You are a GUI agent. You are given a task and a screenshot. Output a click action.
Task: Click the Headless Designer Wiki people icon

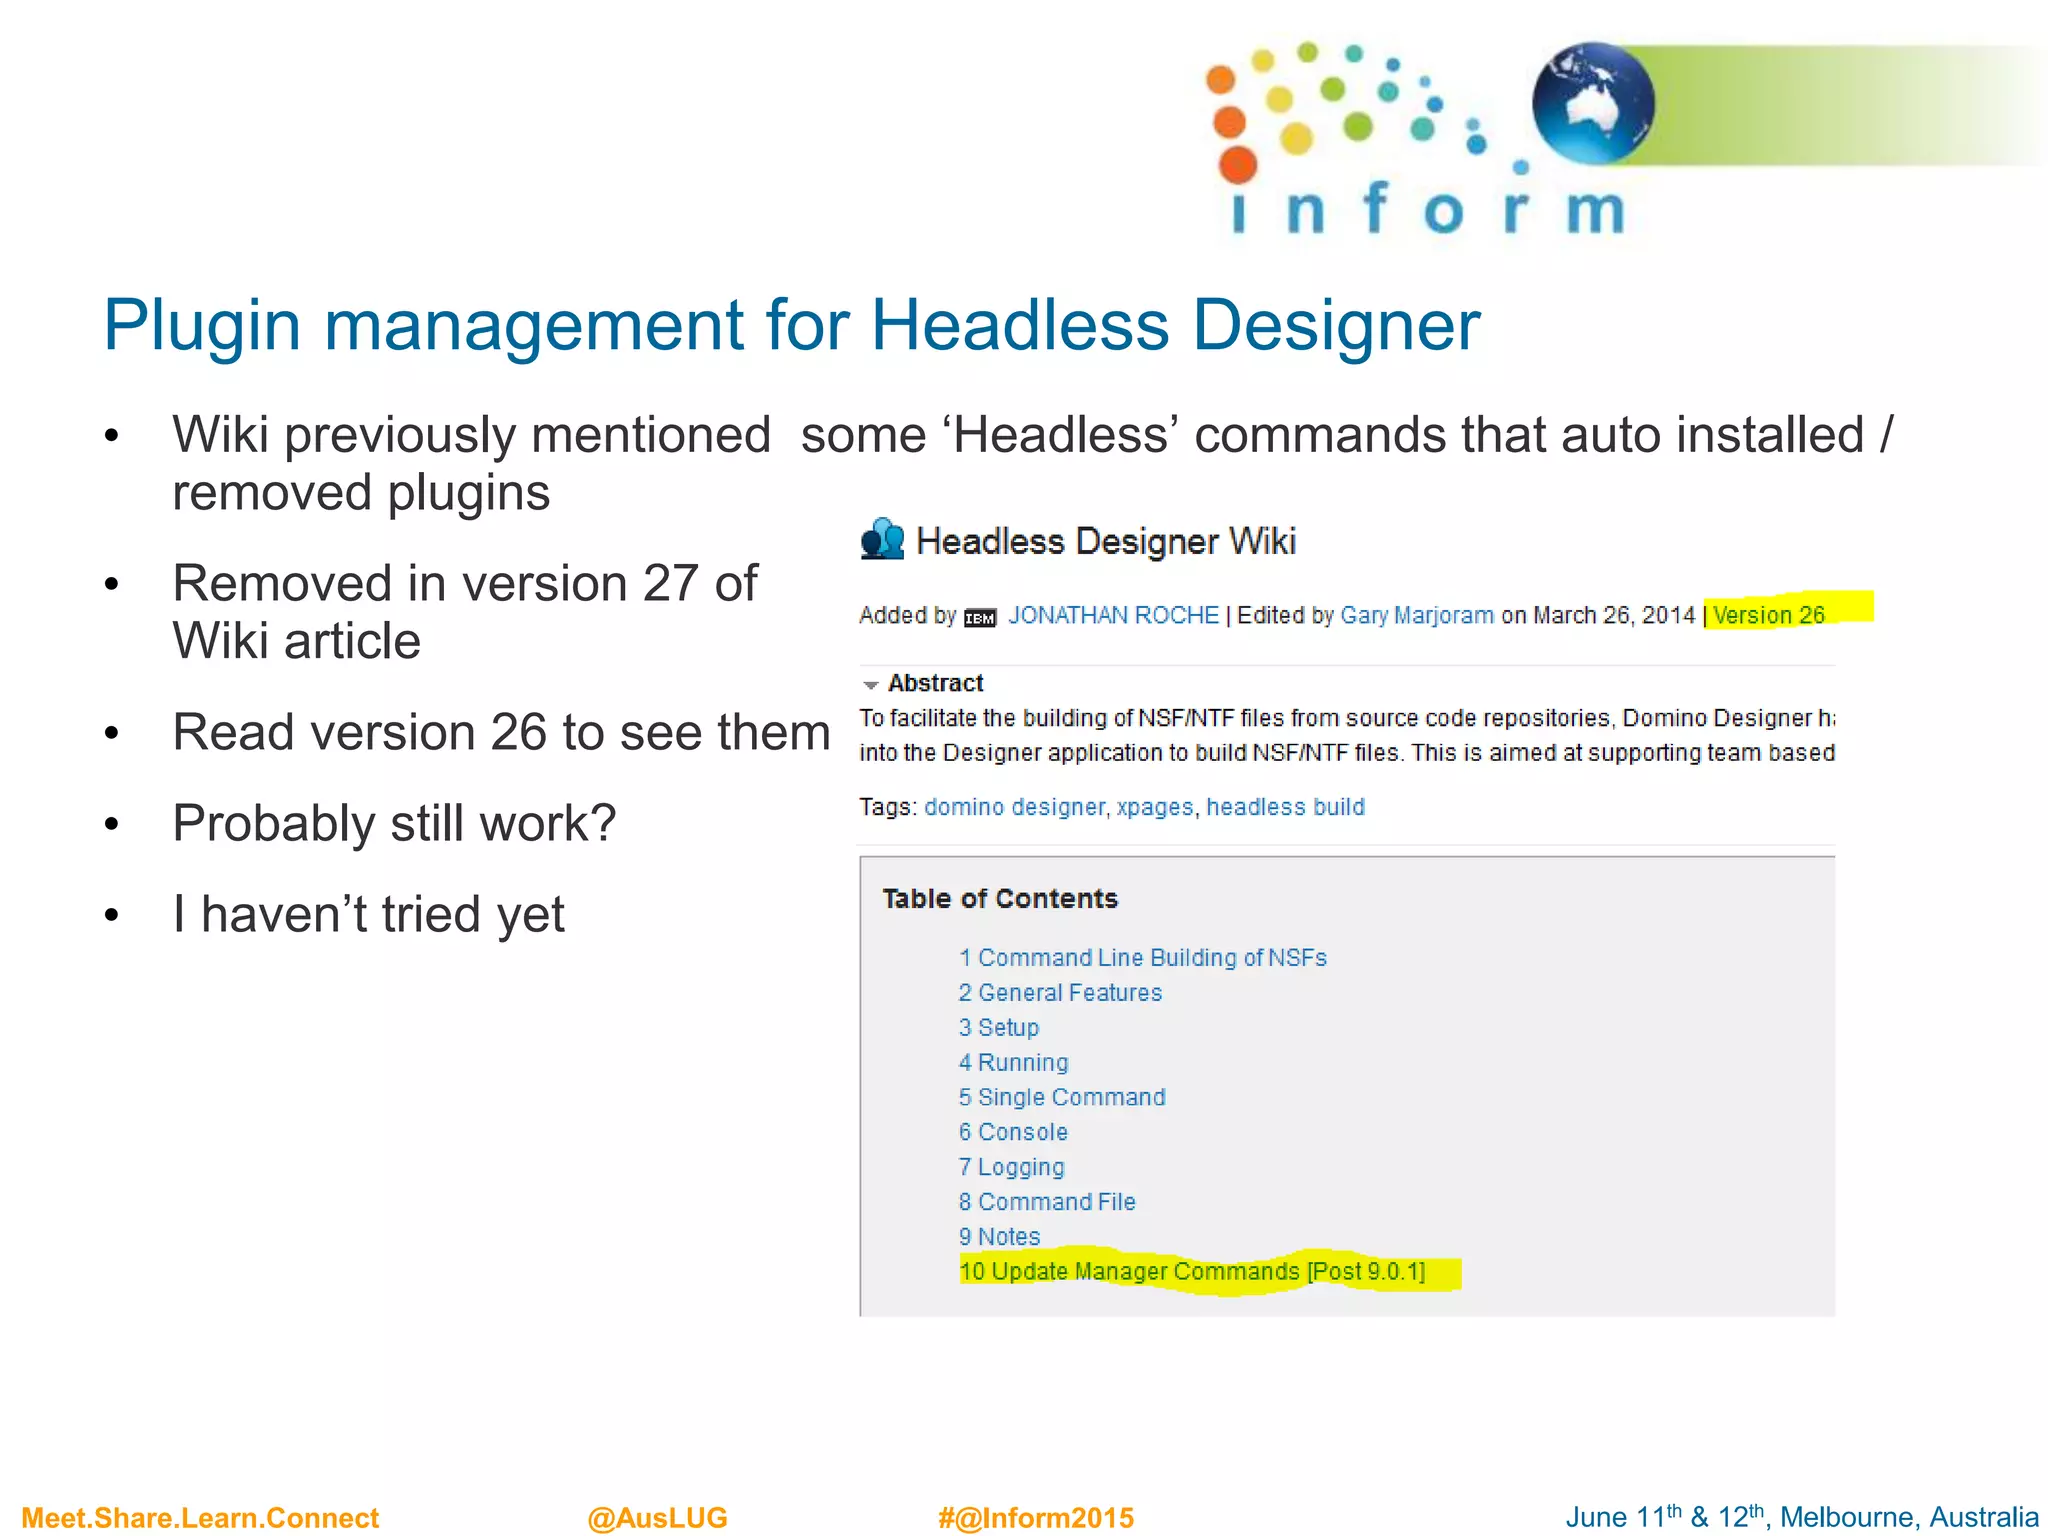coord(882,540)
